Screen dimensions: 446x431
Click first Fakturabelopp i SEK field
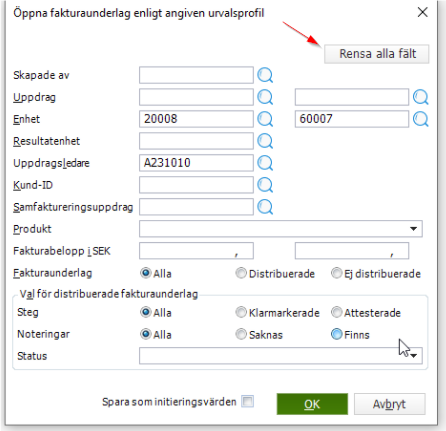[x=196, y=251]
